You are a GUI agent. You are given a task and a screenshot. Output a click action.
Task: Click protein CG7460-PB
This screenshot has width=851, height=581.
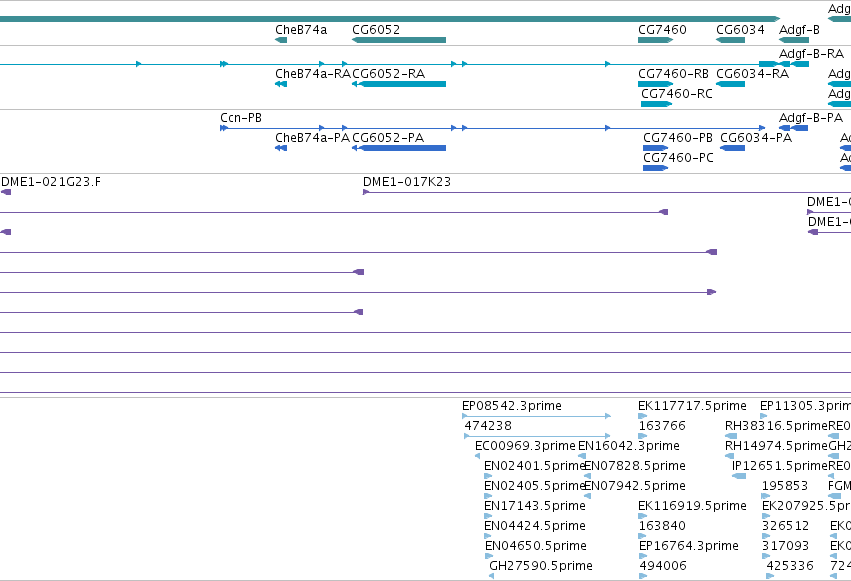pos(655,148)
